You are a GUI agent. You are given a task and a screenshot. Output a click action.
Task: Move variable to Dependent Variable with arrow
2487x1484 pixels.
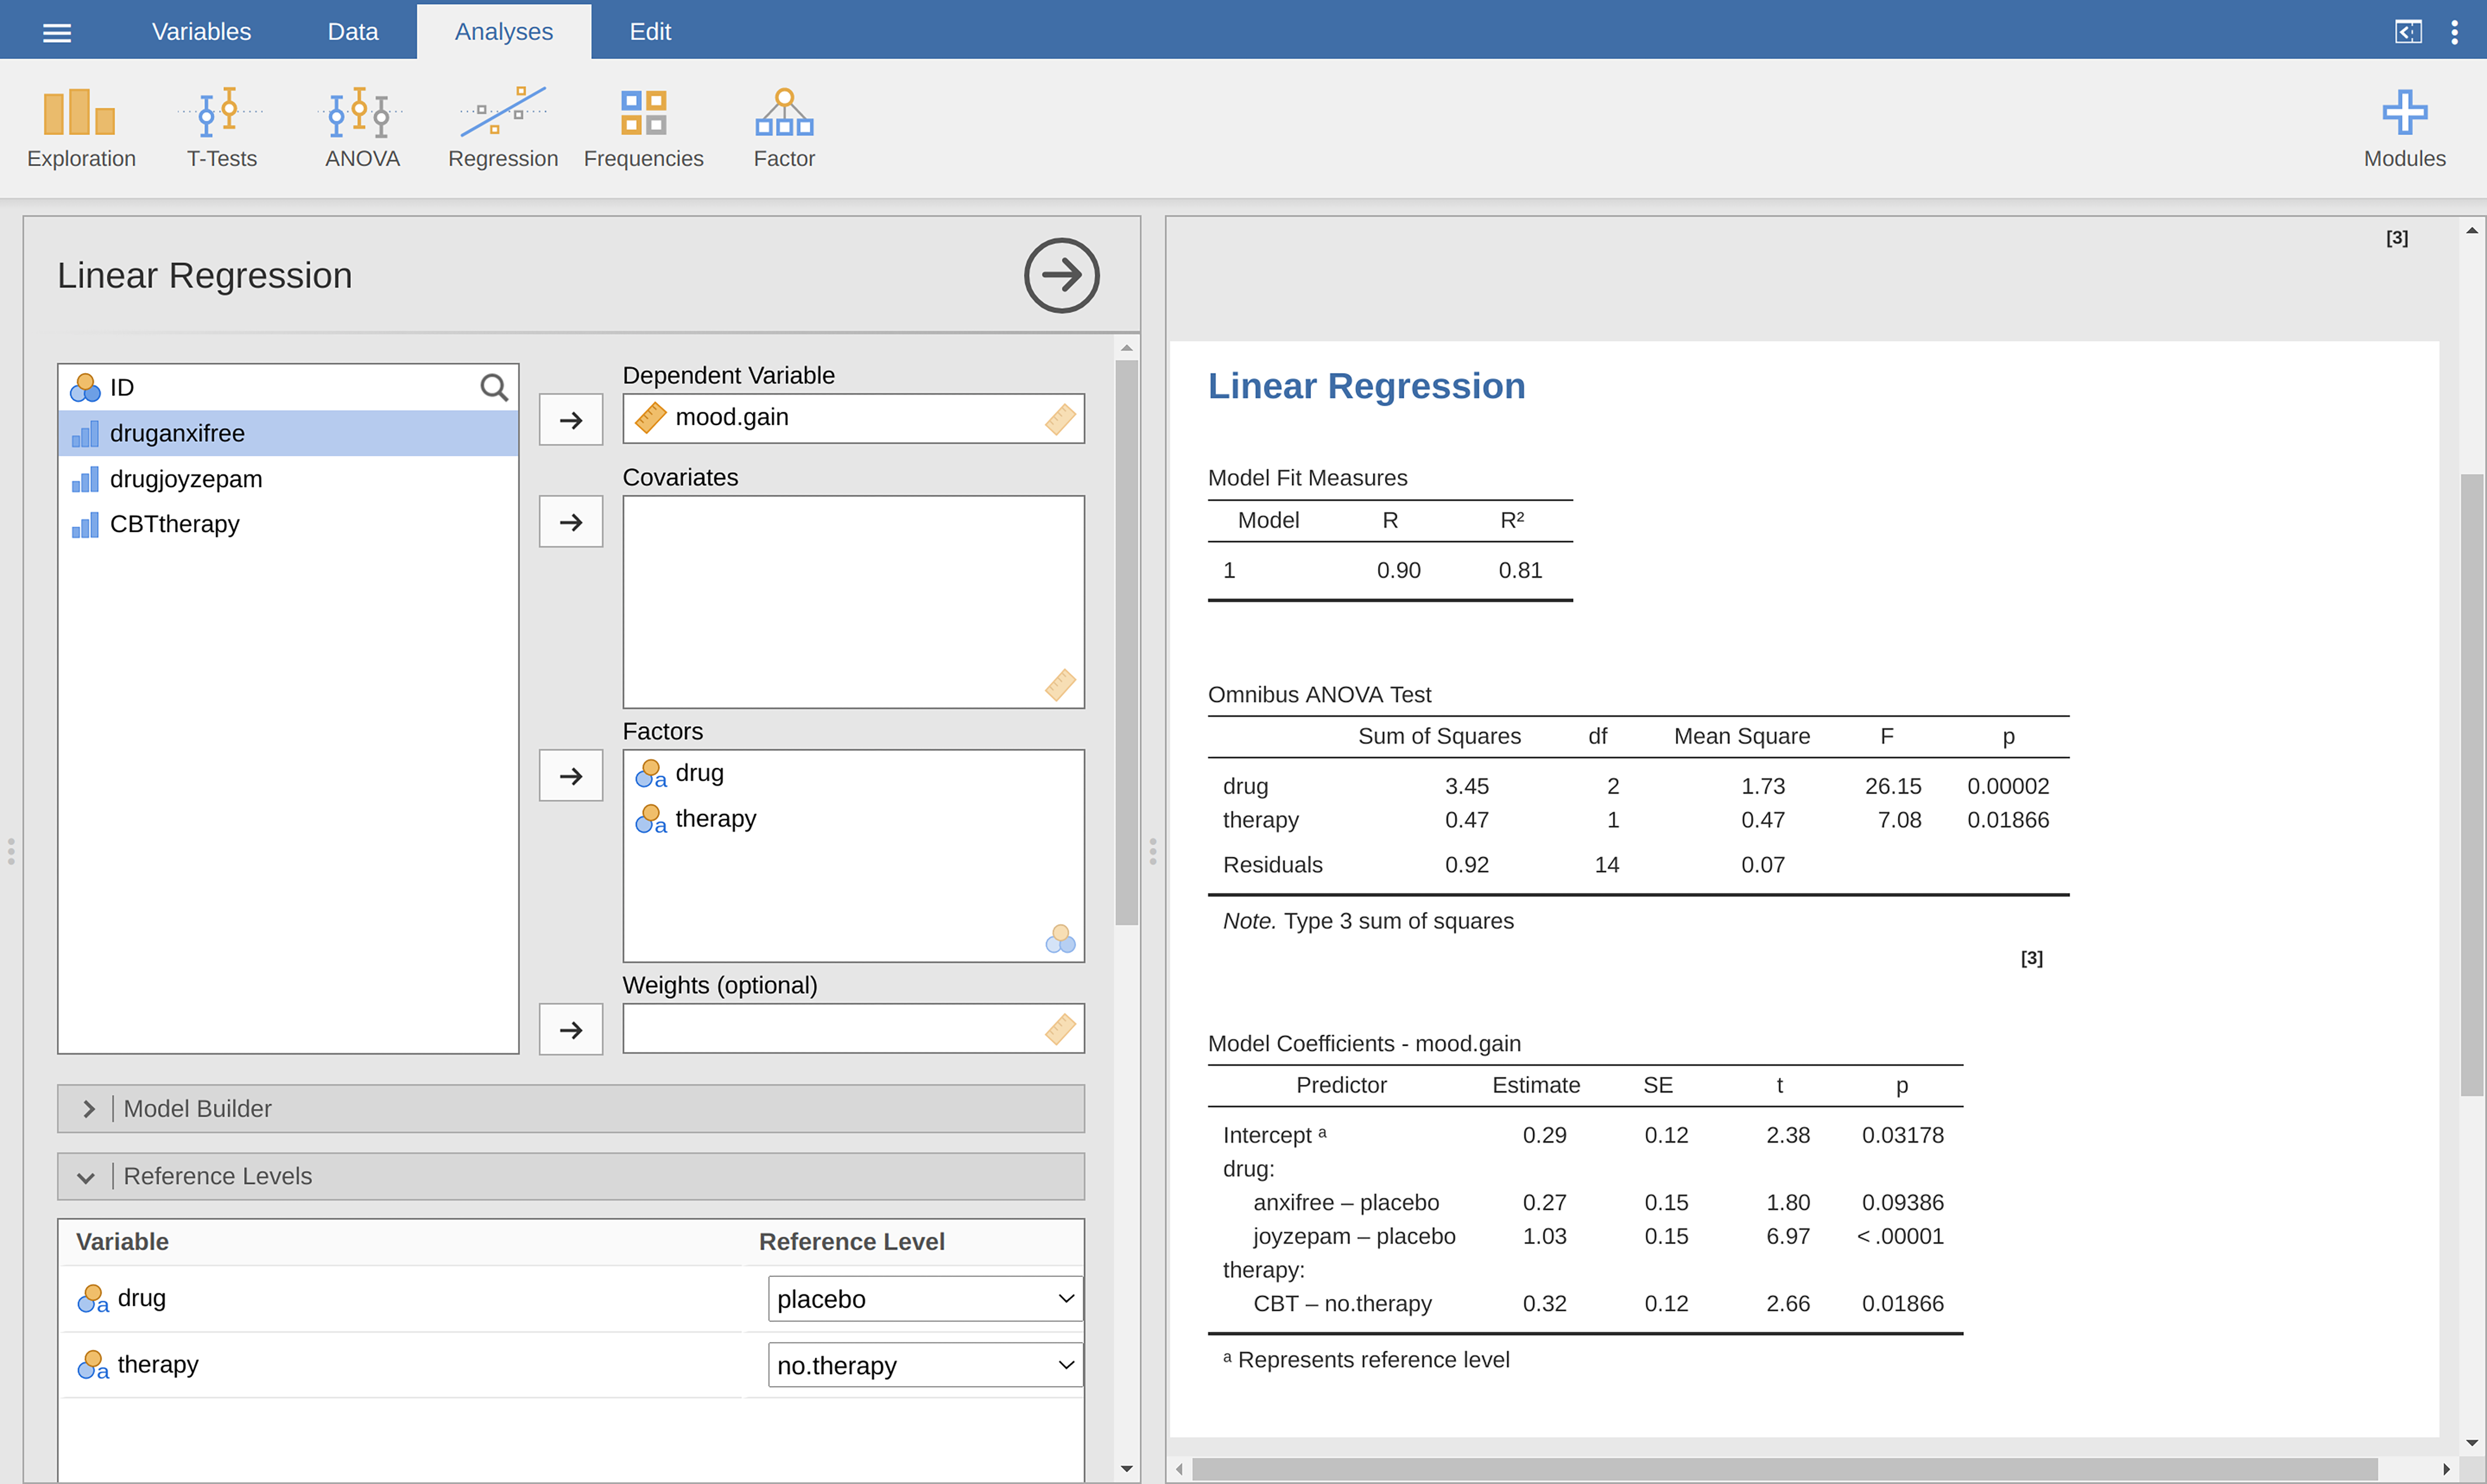571,420
